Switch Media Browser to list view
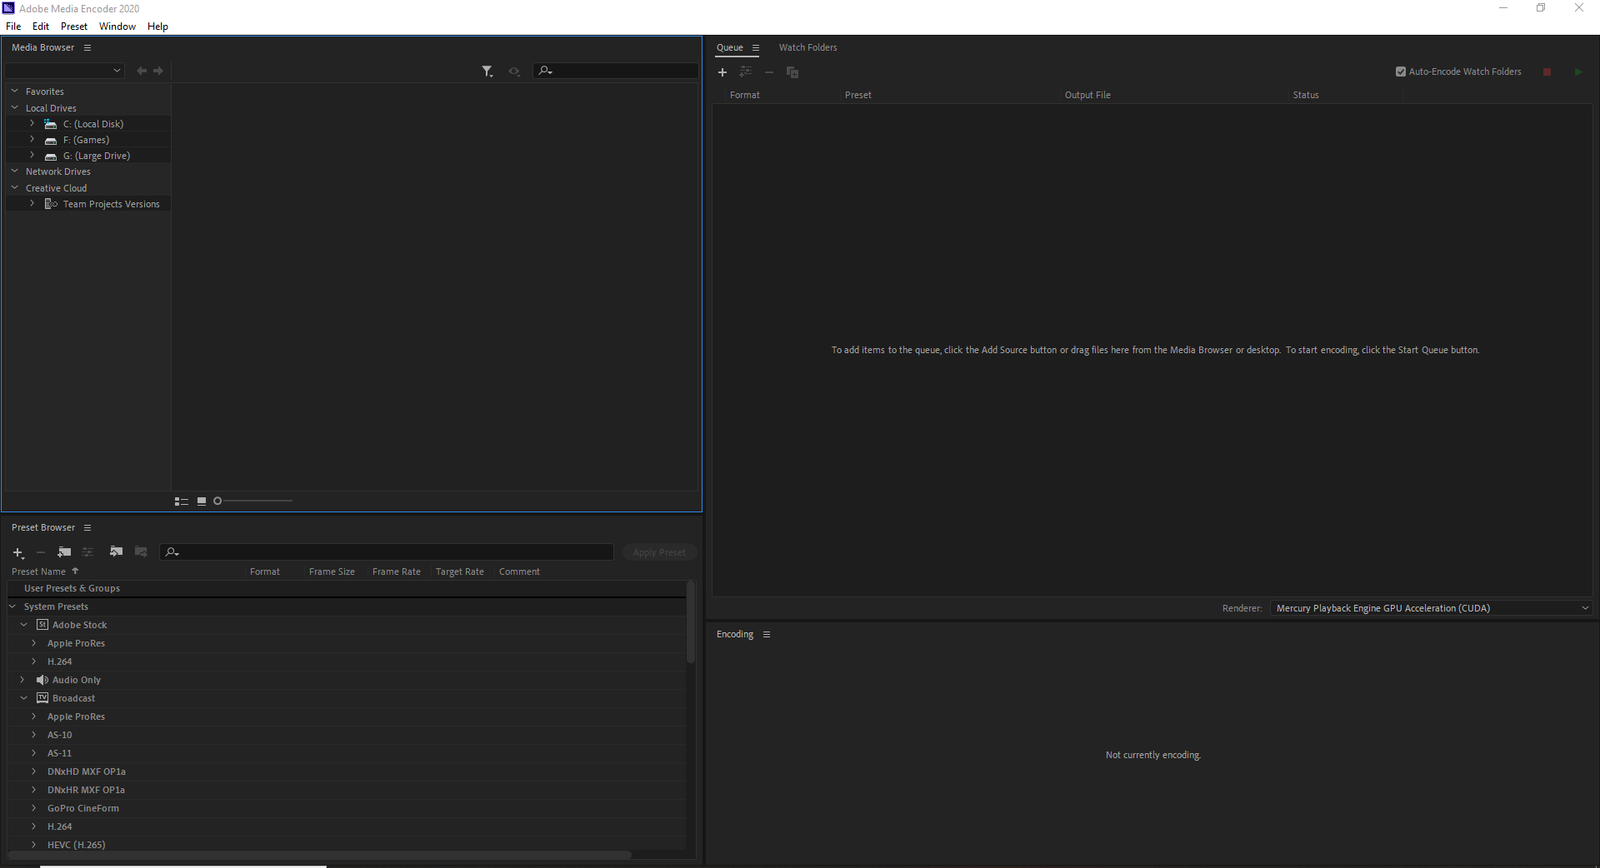The height and width of the screenshot is (868, 1600). point(181,501)
